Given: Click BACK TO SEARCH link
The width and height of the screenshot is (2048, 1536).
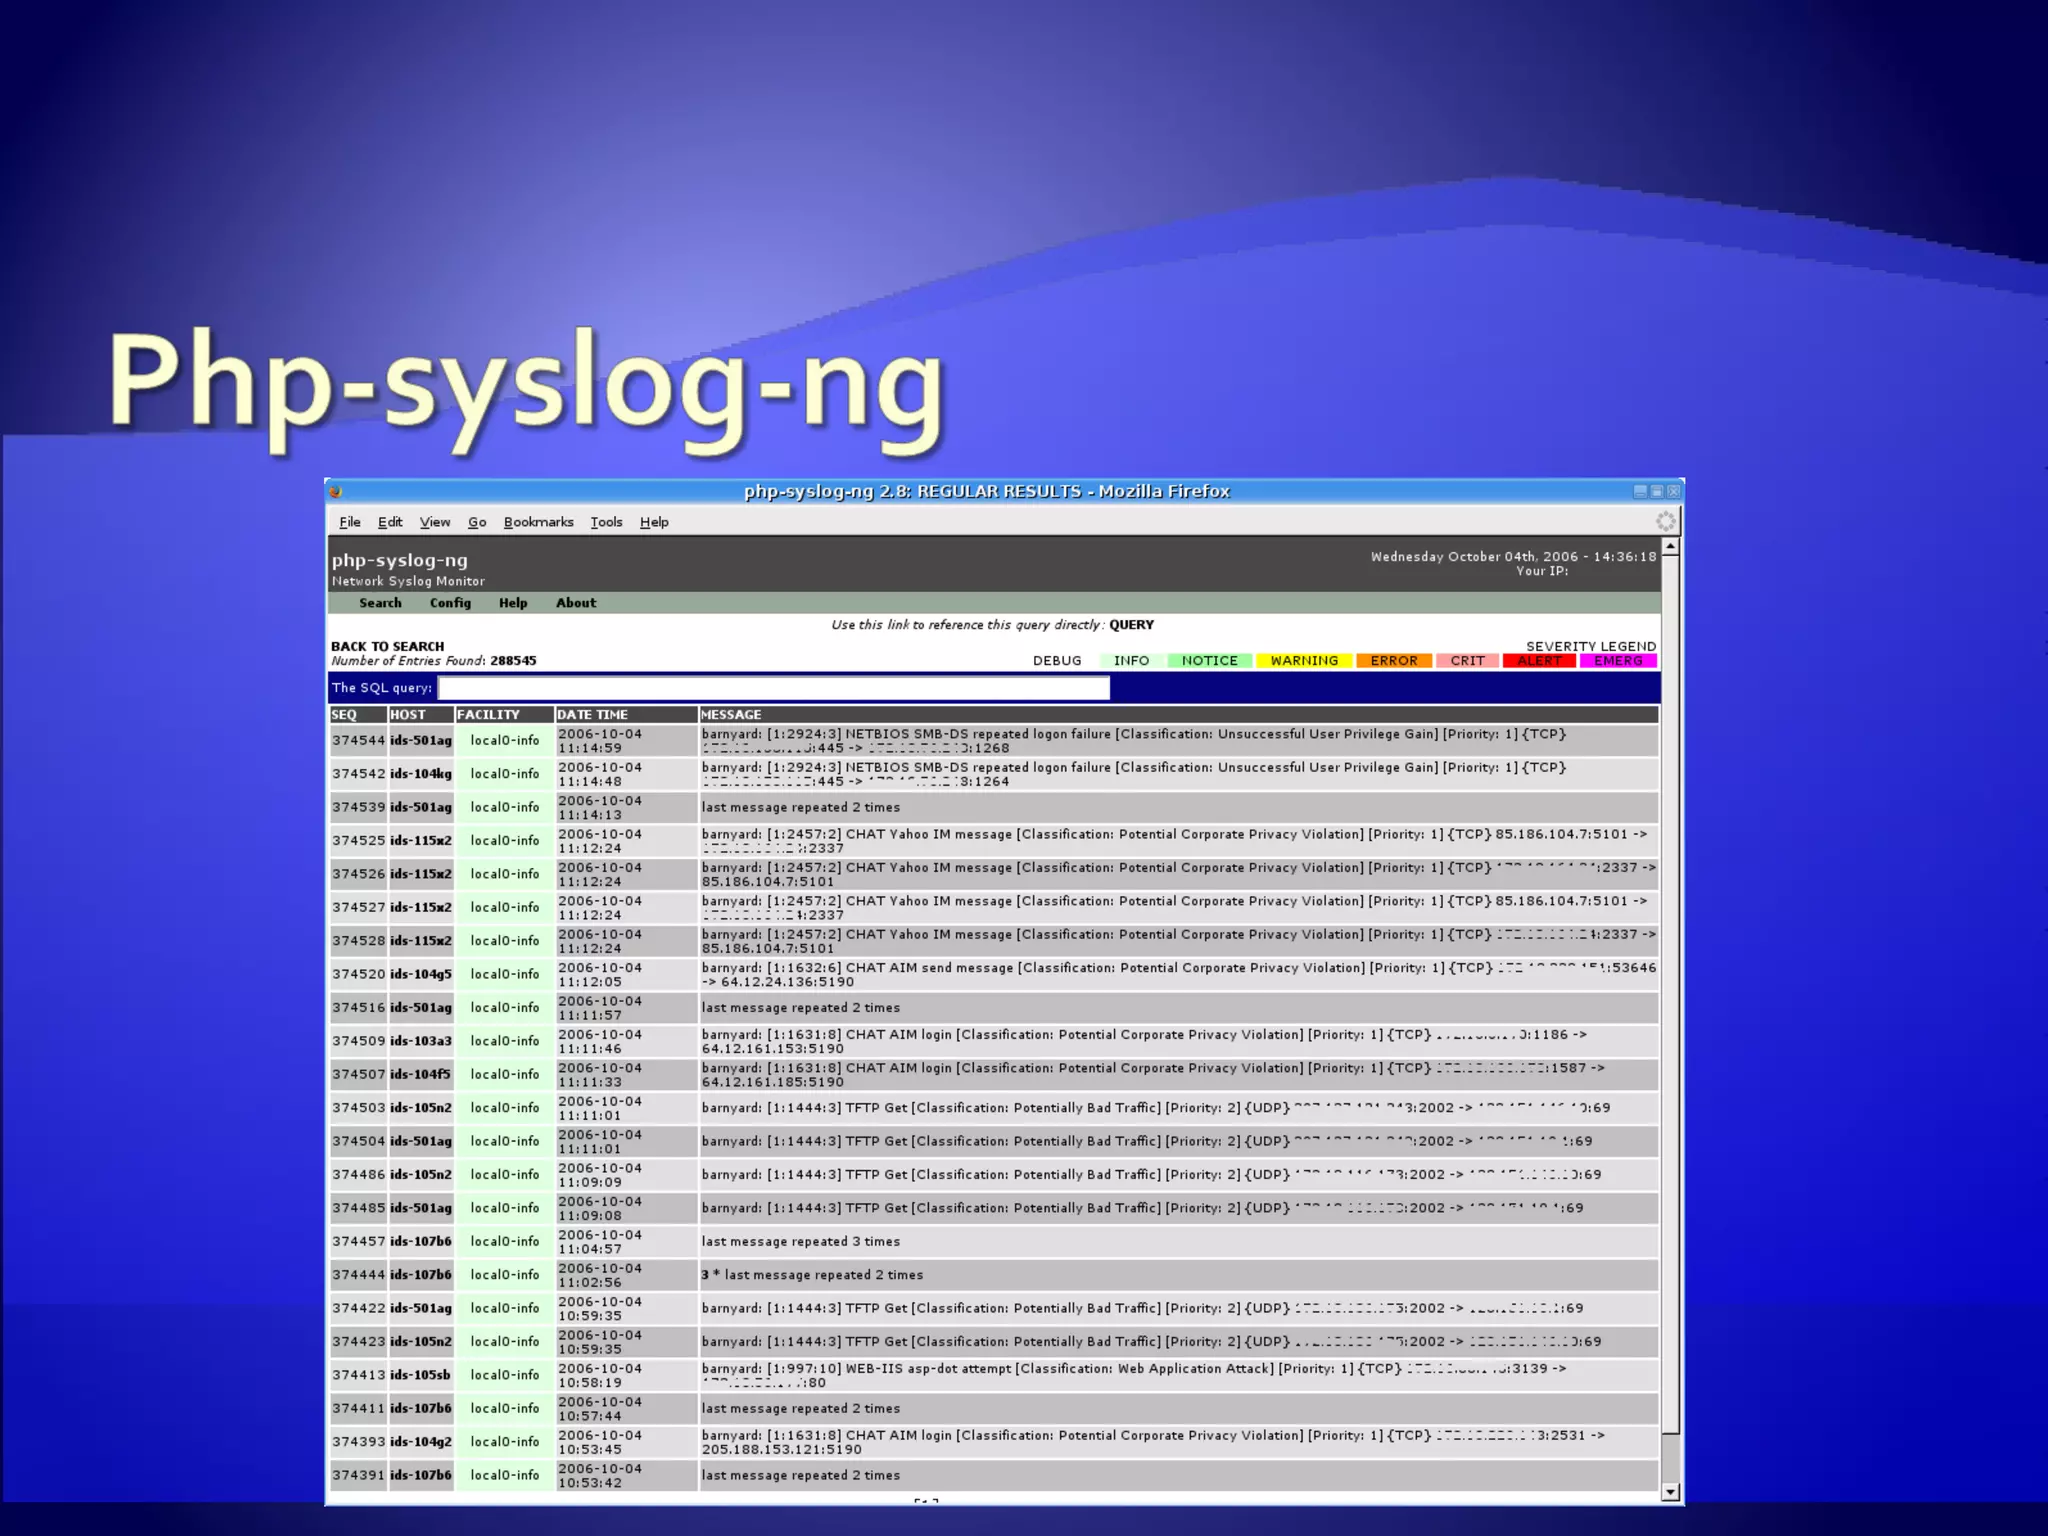Looking at the screenshot, I should 387,646.
